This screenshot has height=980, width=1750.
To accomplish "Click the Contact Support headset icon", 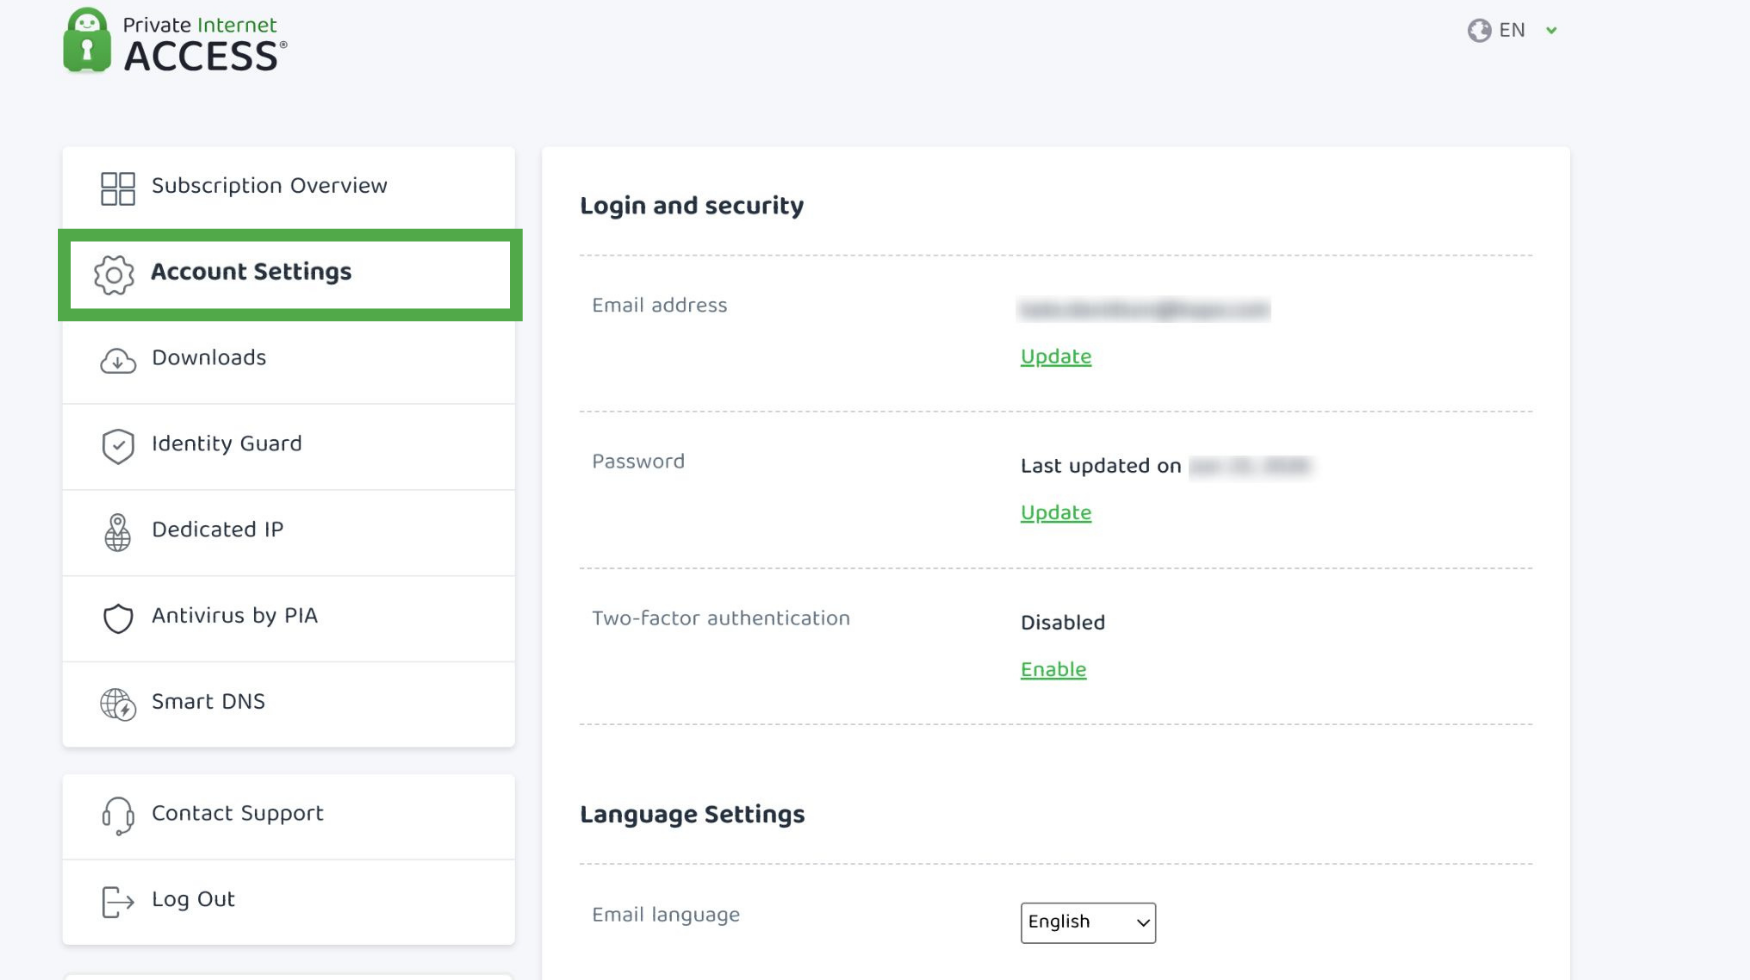I will (118, 816).
